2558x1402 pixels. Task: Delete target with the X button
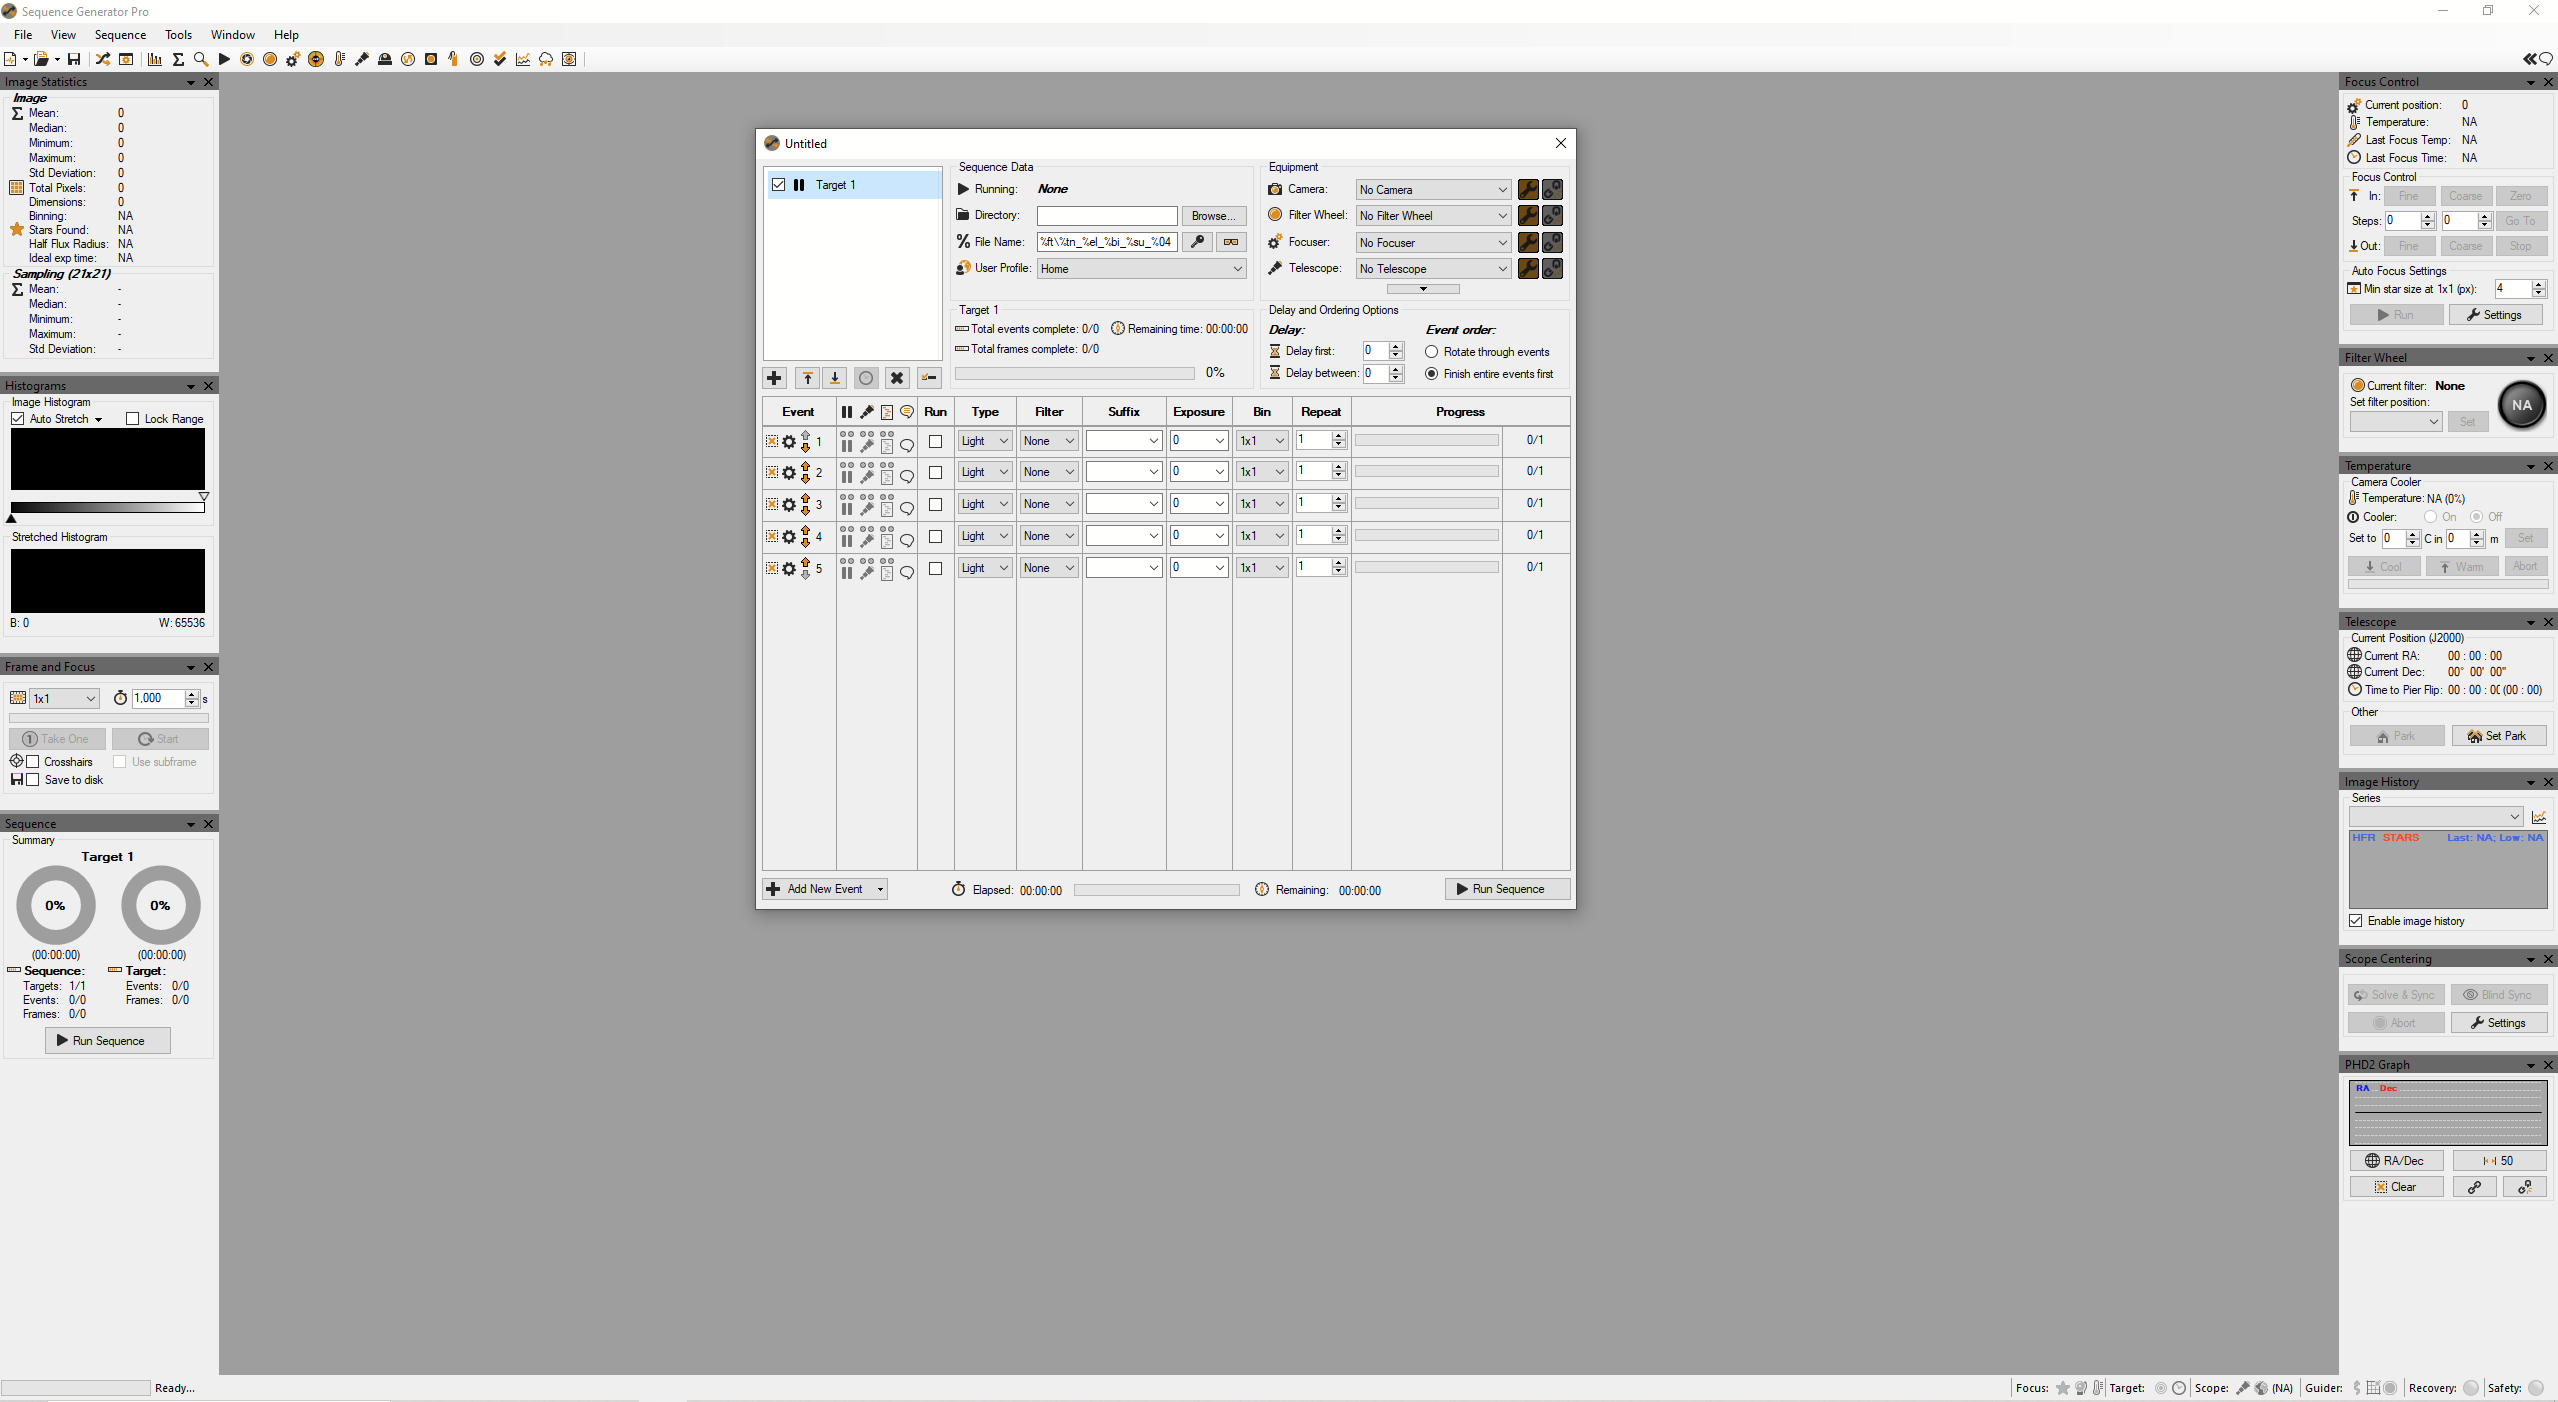point(897,378)
